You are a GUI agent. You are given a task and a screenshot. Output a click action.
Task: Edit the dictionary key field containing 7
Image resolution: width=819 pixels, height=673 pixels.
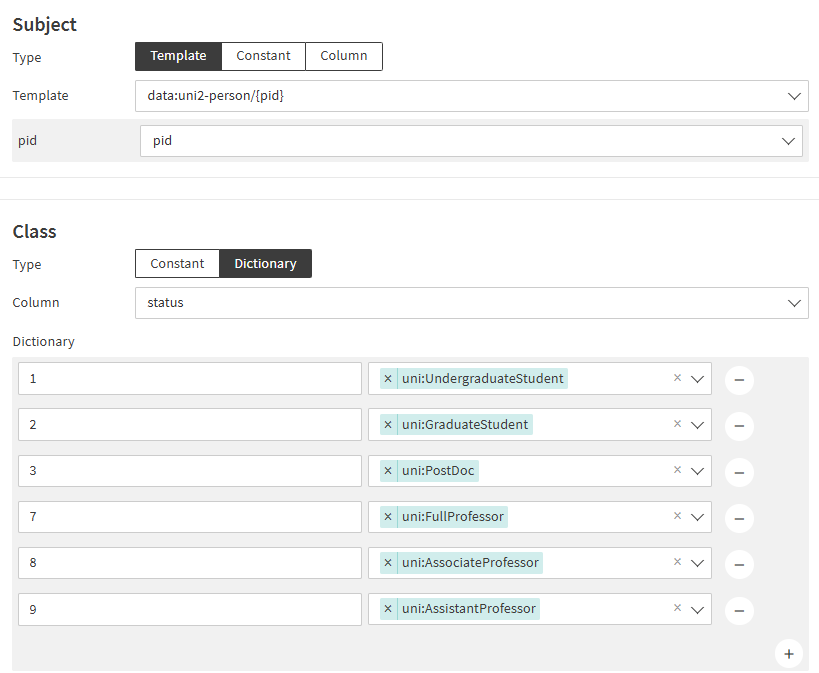[x=189, y=517]
